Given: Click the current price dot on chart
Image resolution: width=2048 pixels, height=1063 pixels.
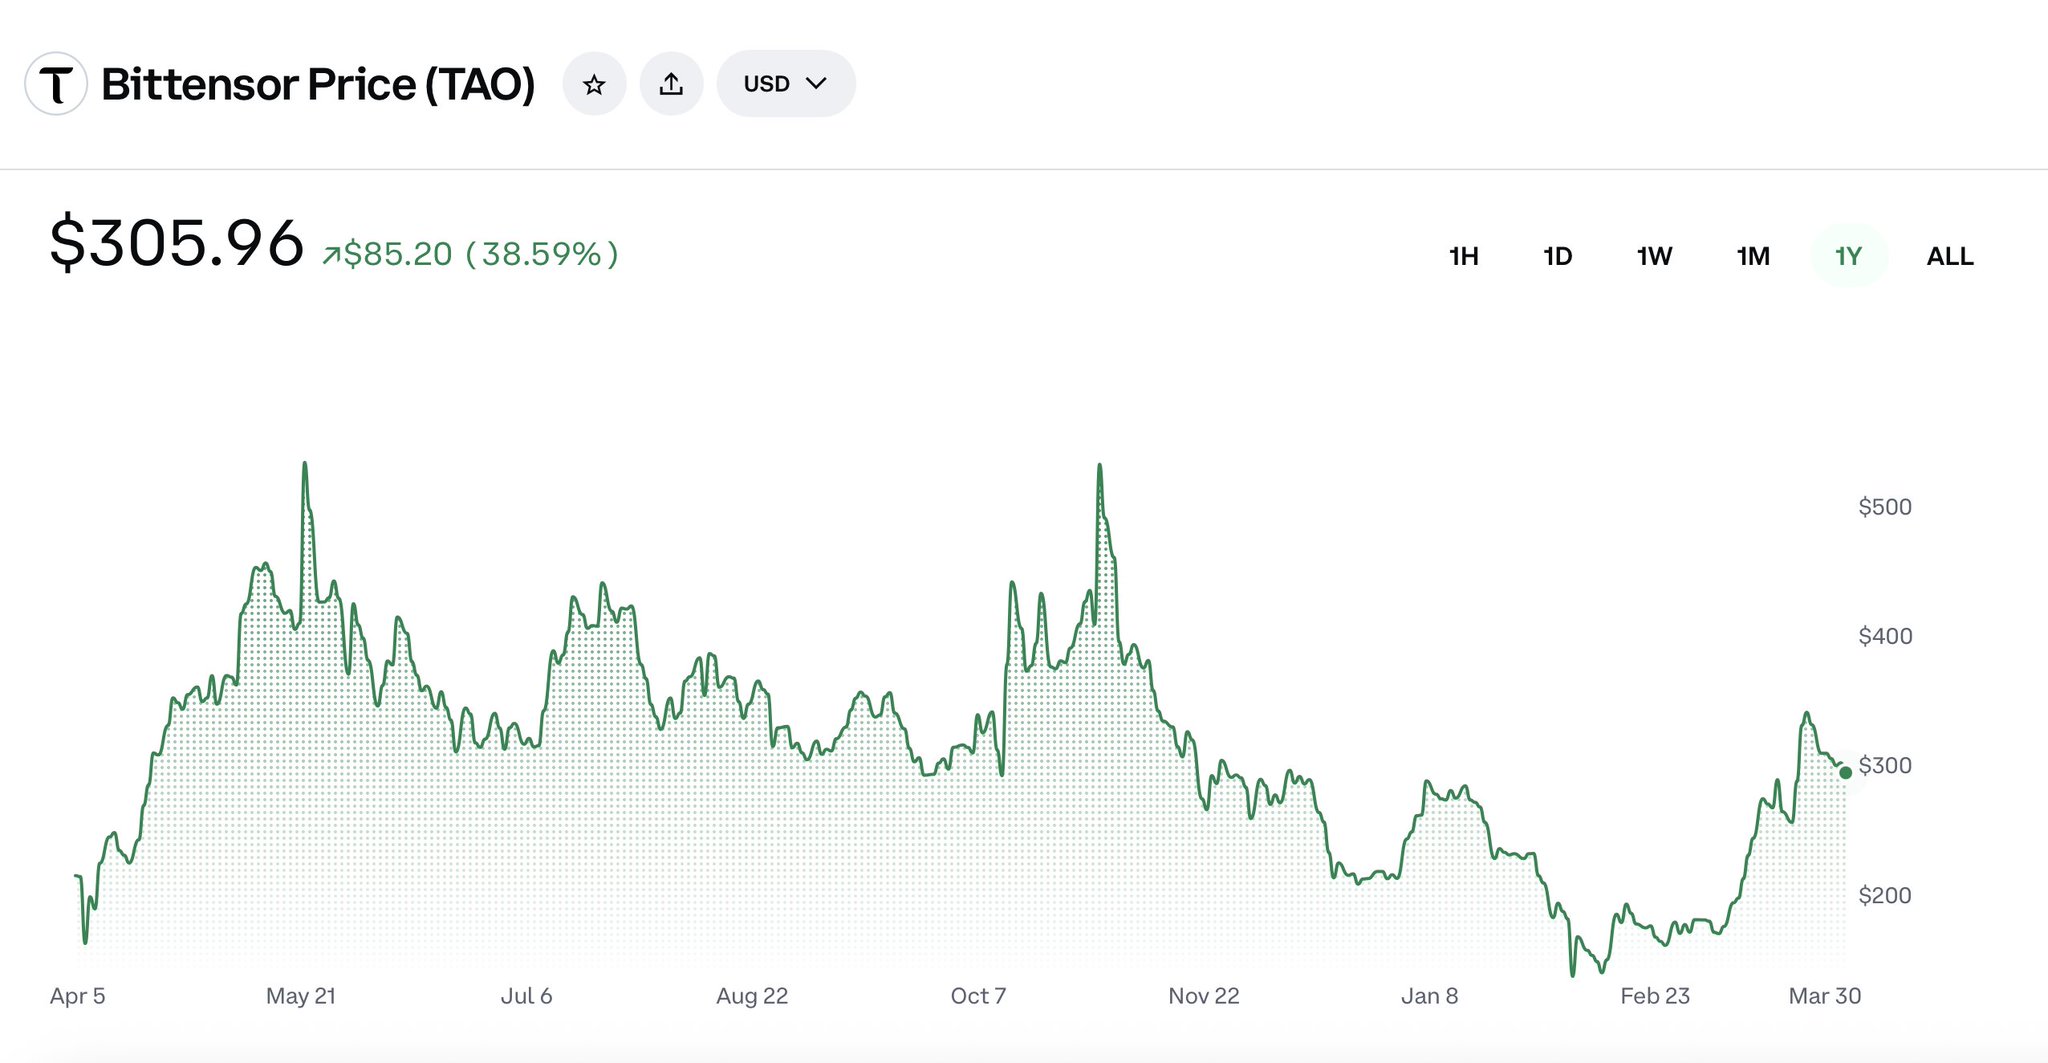Looking at the screenshot, I should click(1845, 772).
